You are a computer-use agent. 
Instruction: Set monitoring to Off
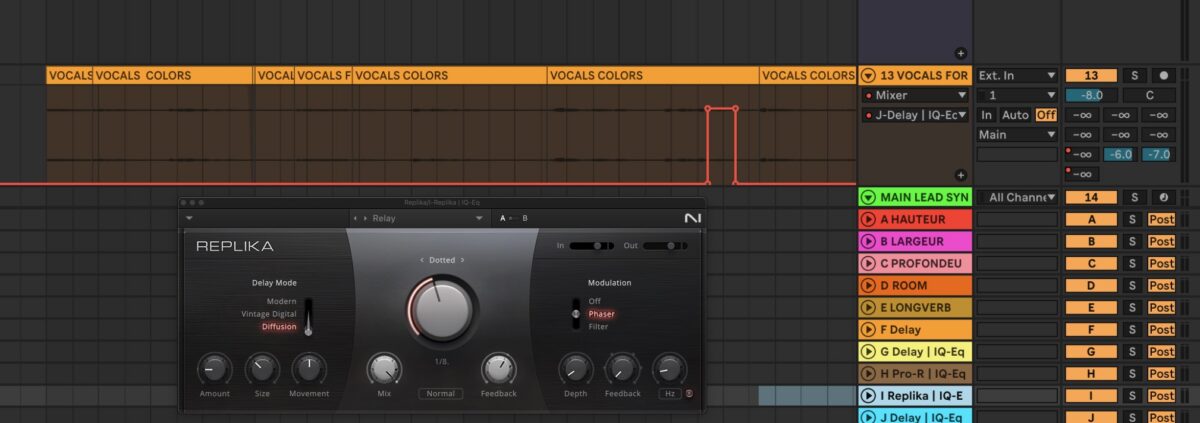(1046, 115)
